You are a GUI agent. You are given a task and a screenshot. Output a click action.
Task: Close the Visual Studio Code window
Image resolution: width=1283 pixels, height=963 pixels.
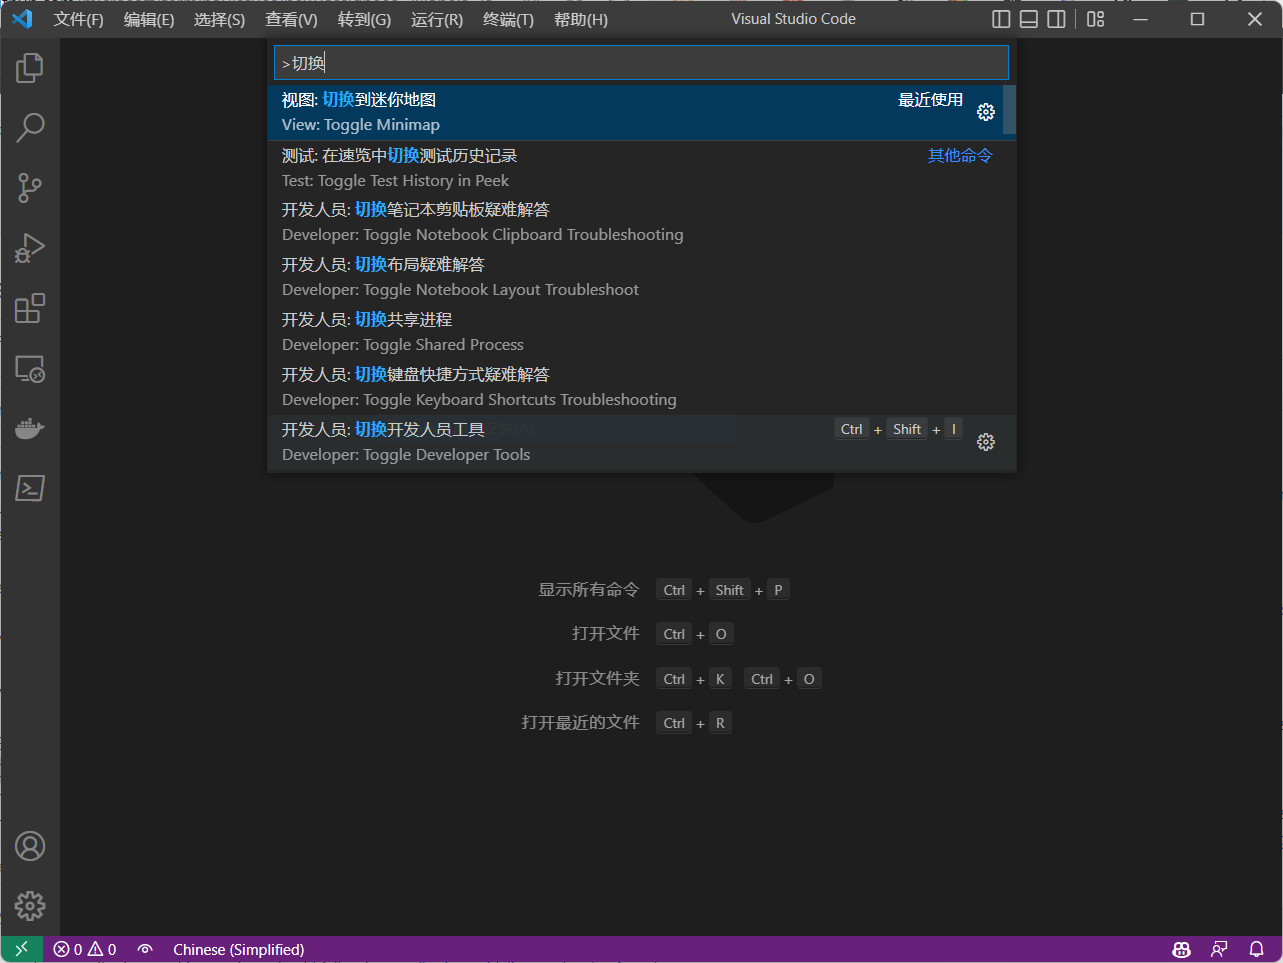point(1255,19)
